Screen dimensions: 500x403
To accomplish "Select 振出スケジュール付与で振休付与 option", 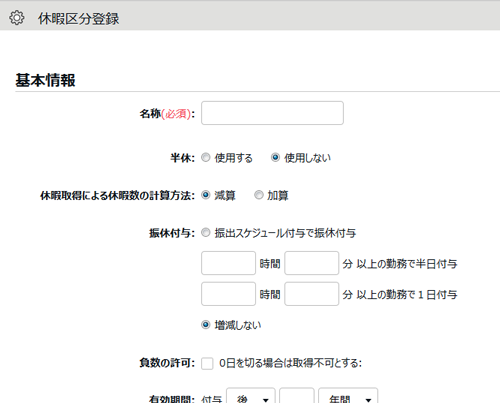I will coord(206,233).
